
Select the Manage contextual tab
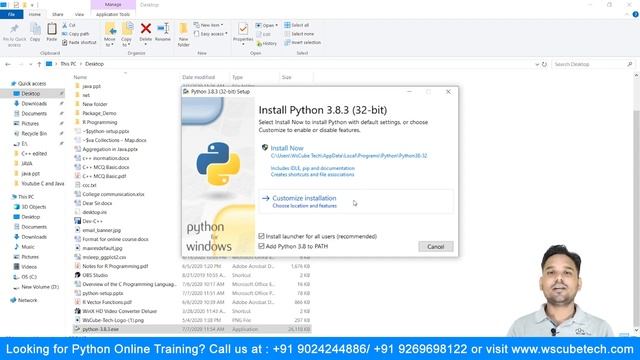[113, 4]
